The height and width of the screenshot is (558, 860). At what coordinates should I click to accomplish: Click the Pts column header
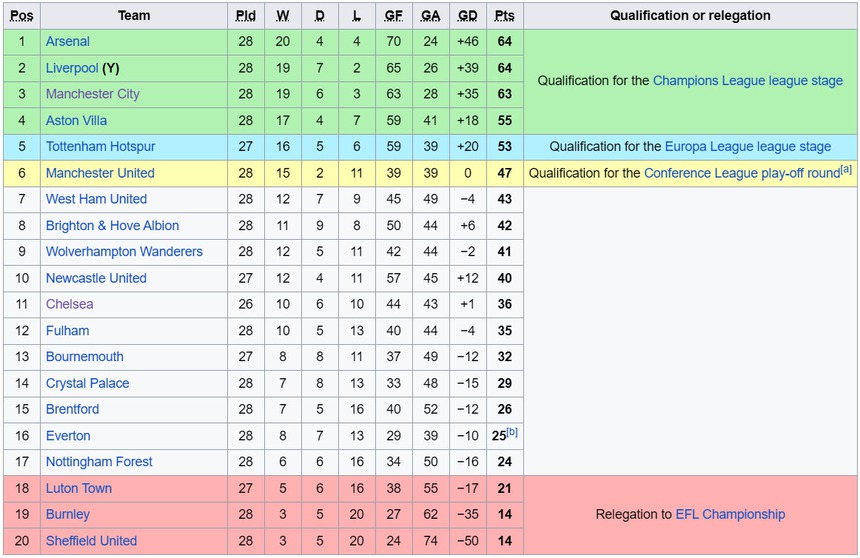click(505, 16)
